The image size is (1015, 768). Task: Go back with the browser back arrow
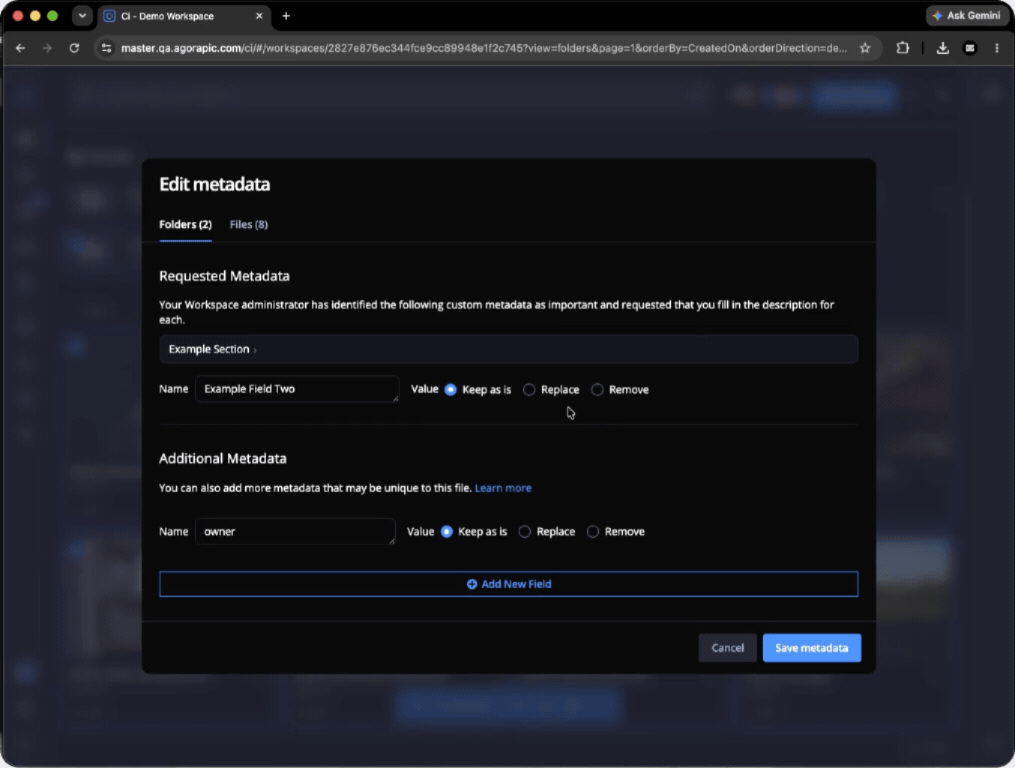(20, 48)
